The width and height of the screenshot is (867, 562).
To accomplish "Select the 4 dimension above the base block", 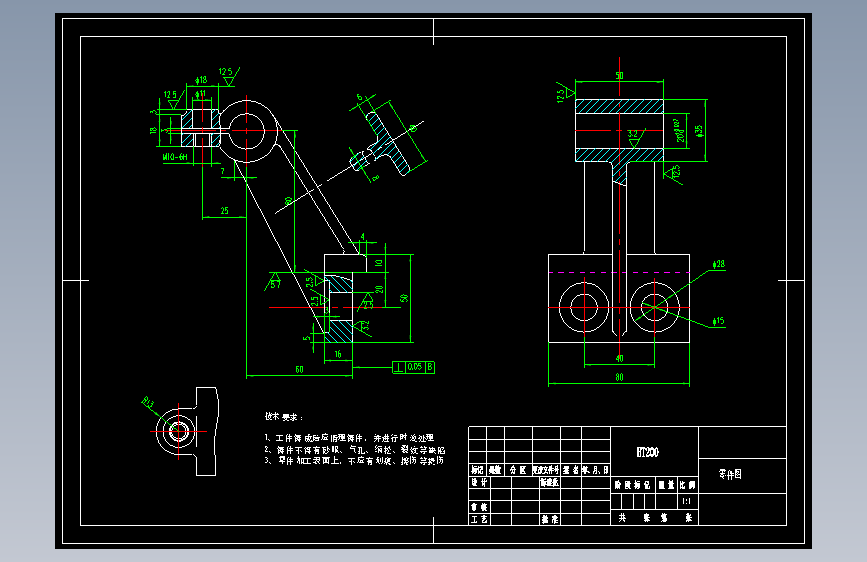I will [363, 237].
